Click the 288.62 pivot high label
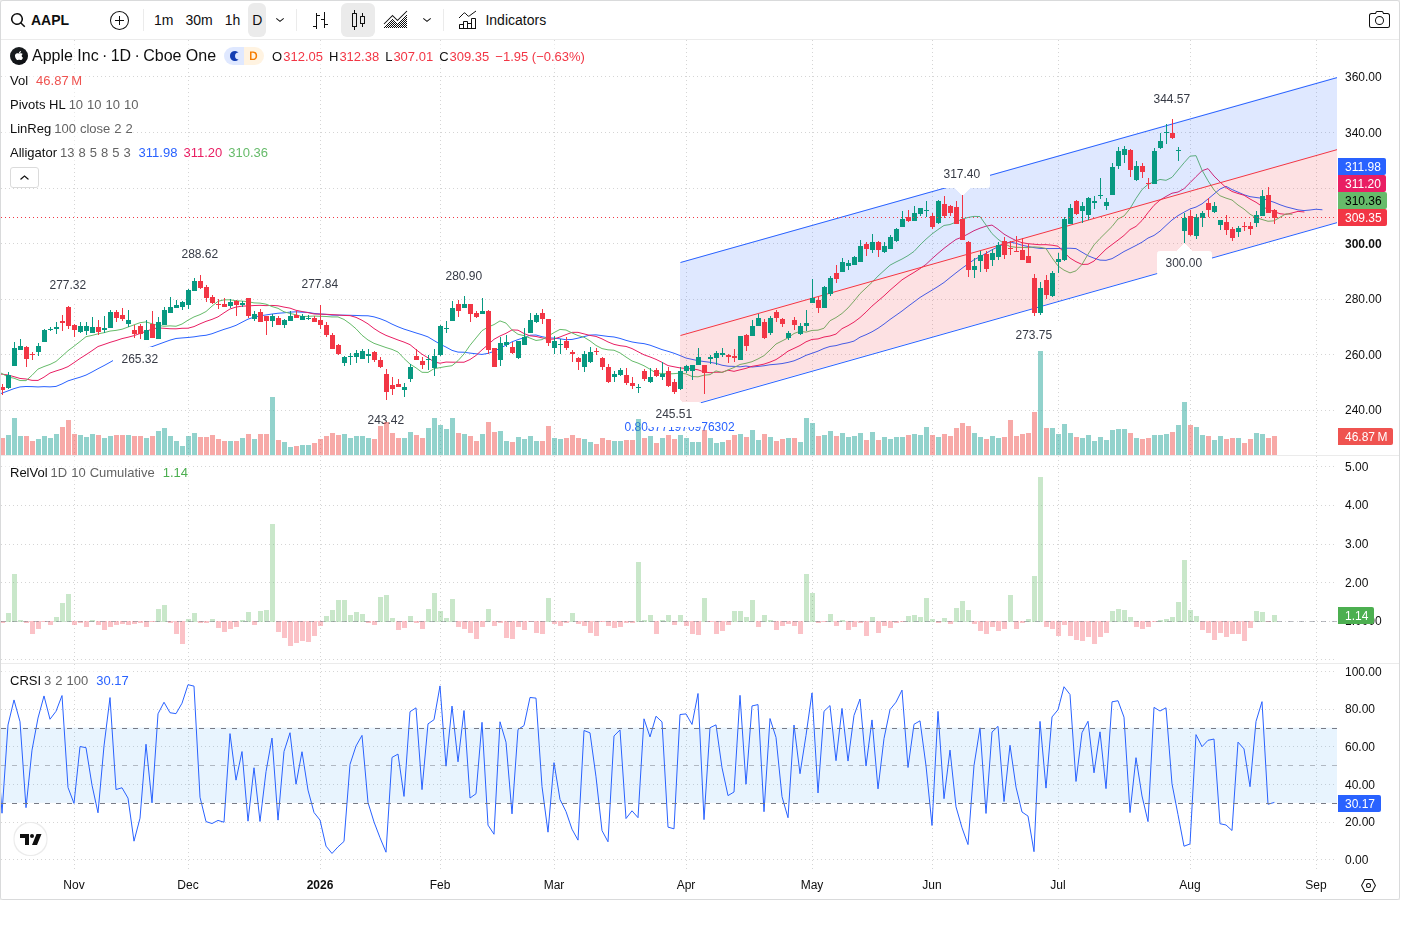The width and height of the screenshot is (1420, 950). tap(199, 254)
